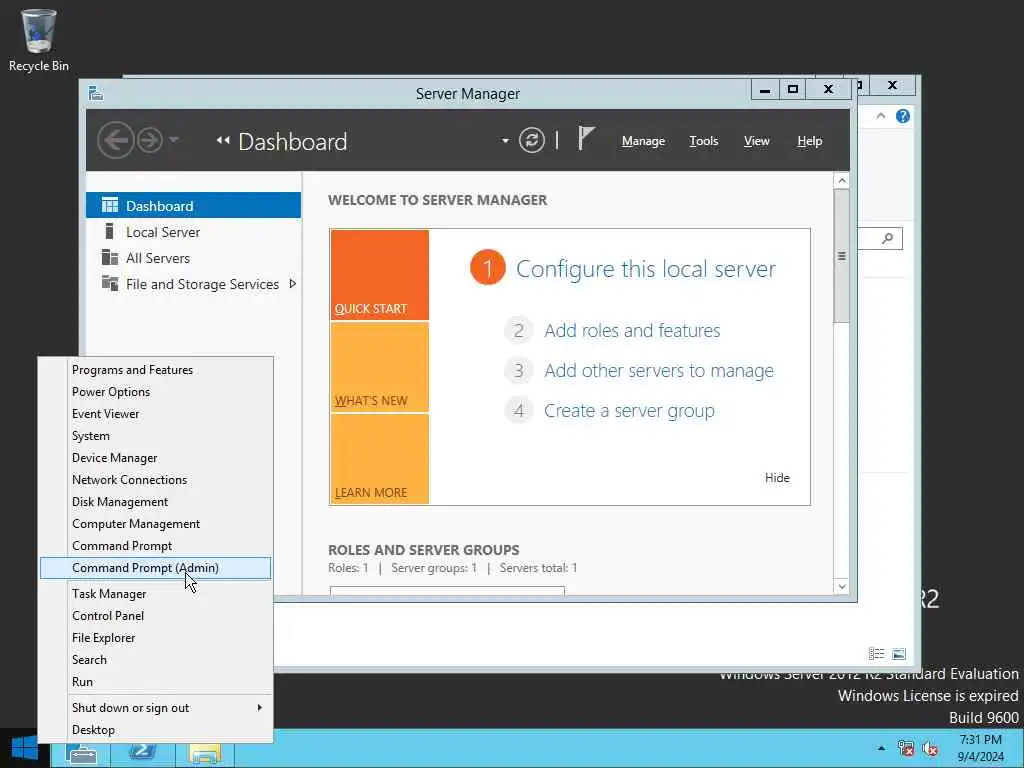Choose Desktop in the context menu

click(x=155, y=730)
